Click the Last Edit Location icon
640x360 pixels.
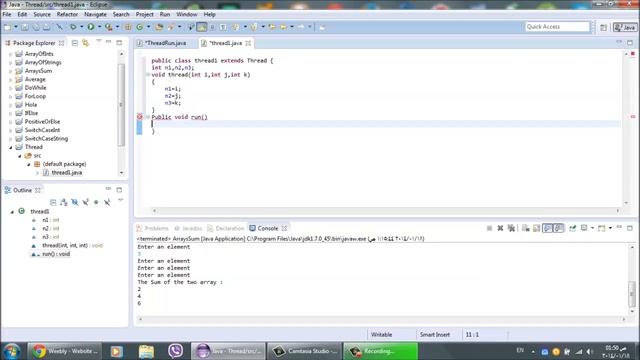click(272, 27)
